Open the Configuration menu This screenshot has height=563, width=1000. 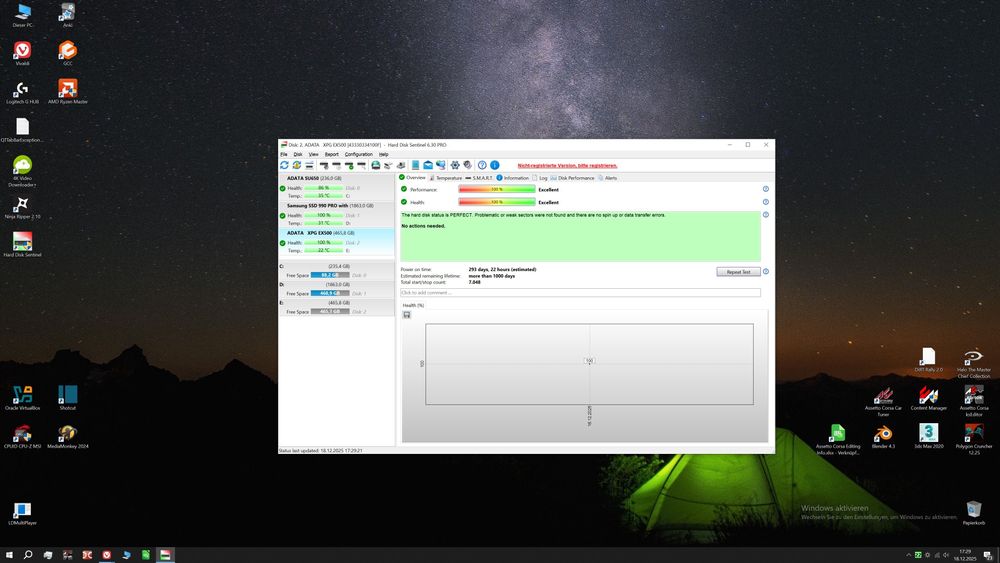pyautogui.click(x=358, y=154)
